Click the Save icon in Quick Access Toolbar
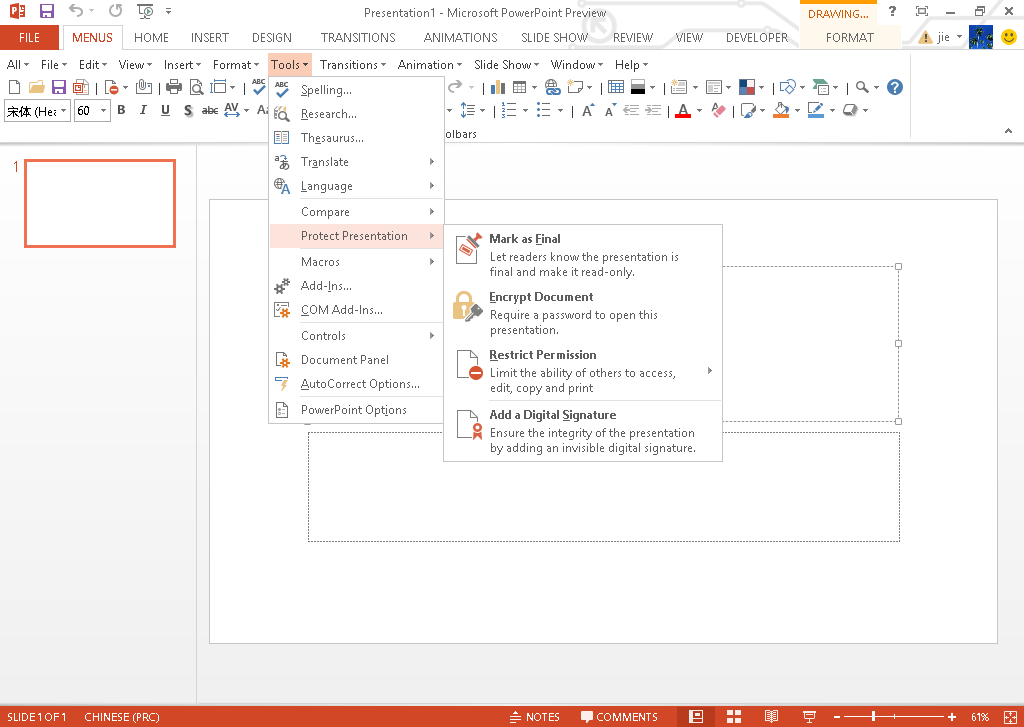The width and height of the screenshot is (1024, 727). 46,11
